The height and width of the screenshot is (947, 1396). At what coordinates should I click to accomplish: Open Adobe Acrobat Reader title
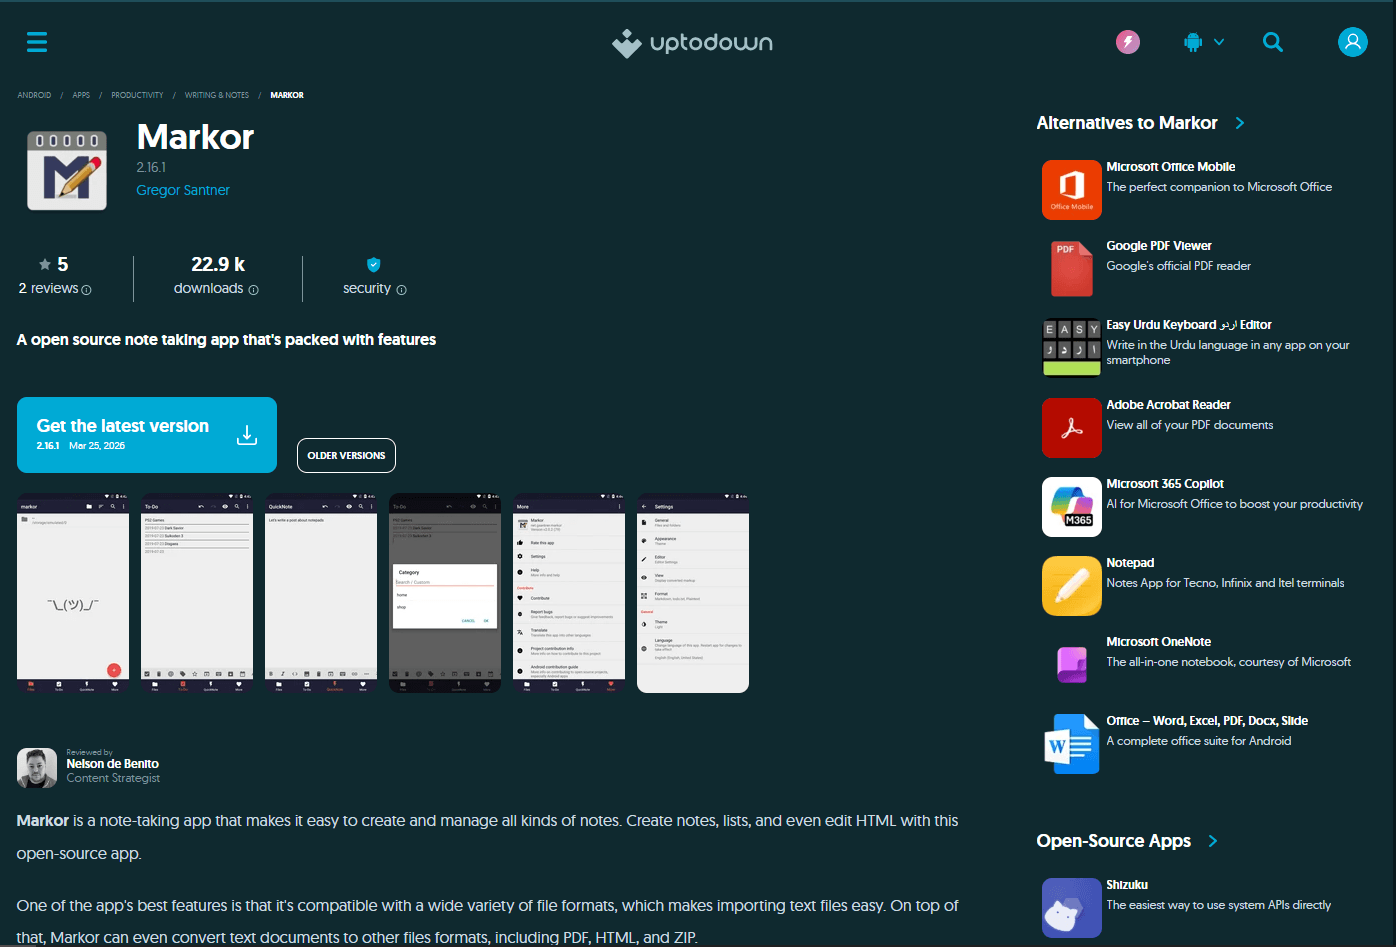click(x=1168, y=405)
